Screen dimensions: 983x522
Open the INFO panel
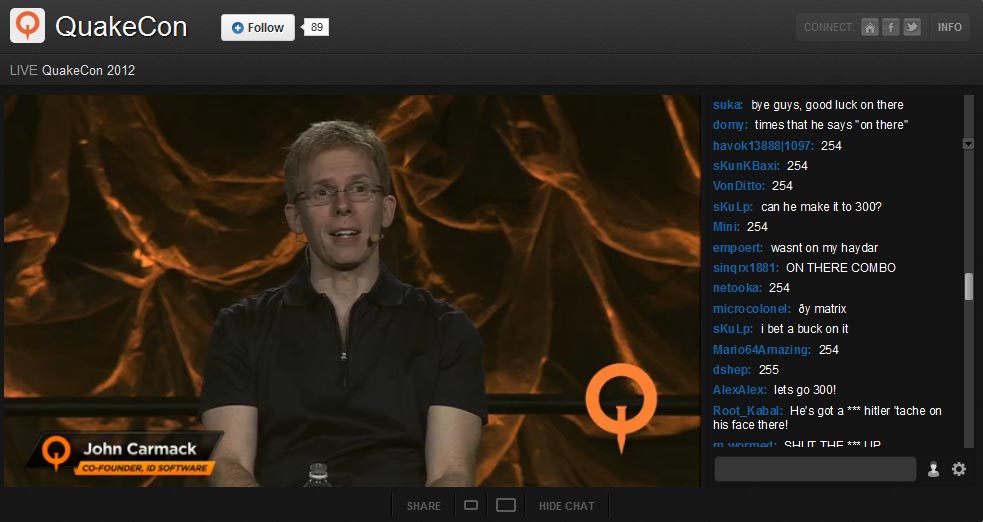coord(949,28)
